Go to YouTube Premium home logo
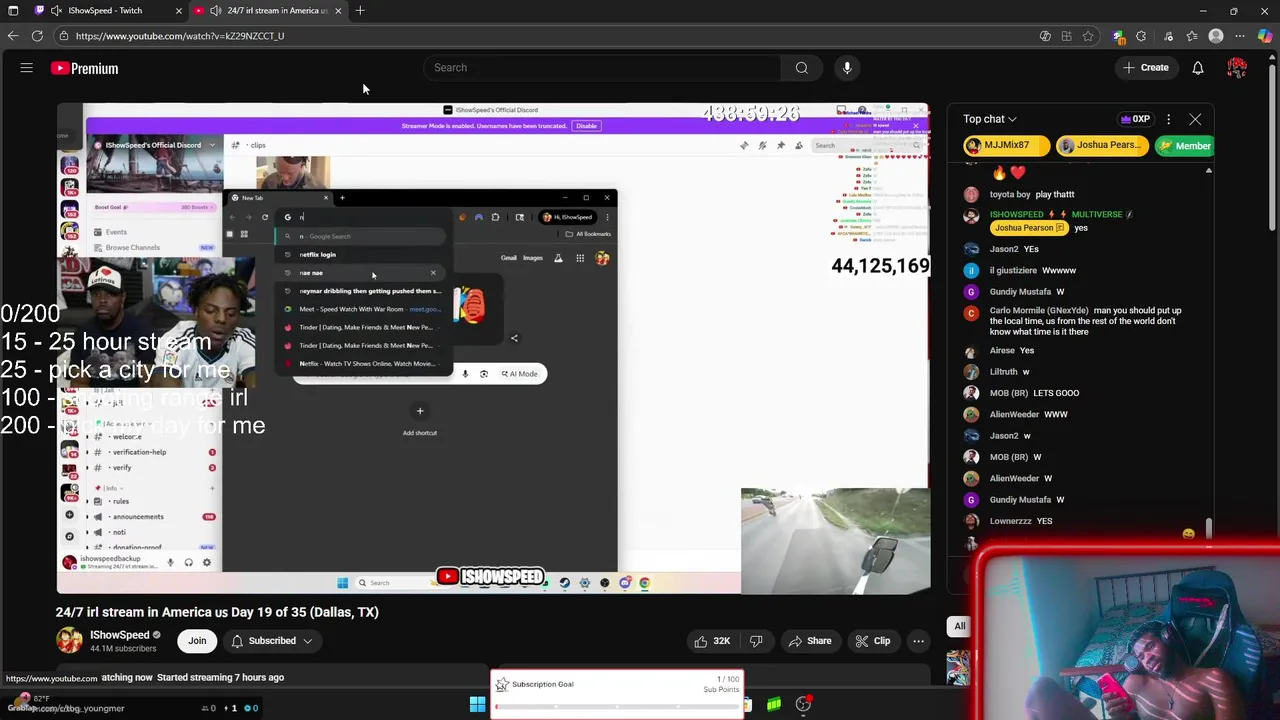The image size is (1280, 720). 85,68
